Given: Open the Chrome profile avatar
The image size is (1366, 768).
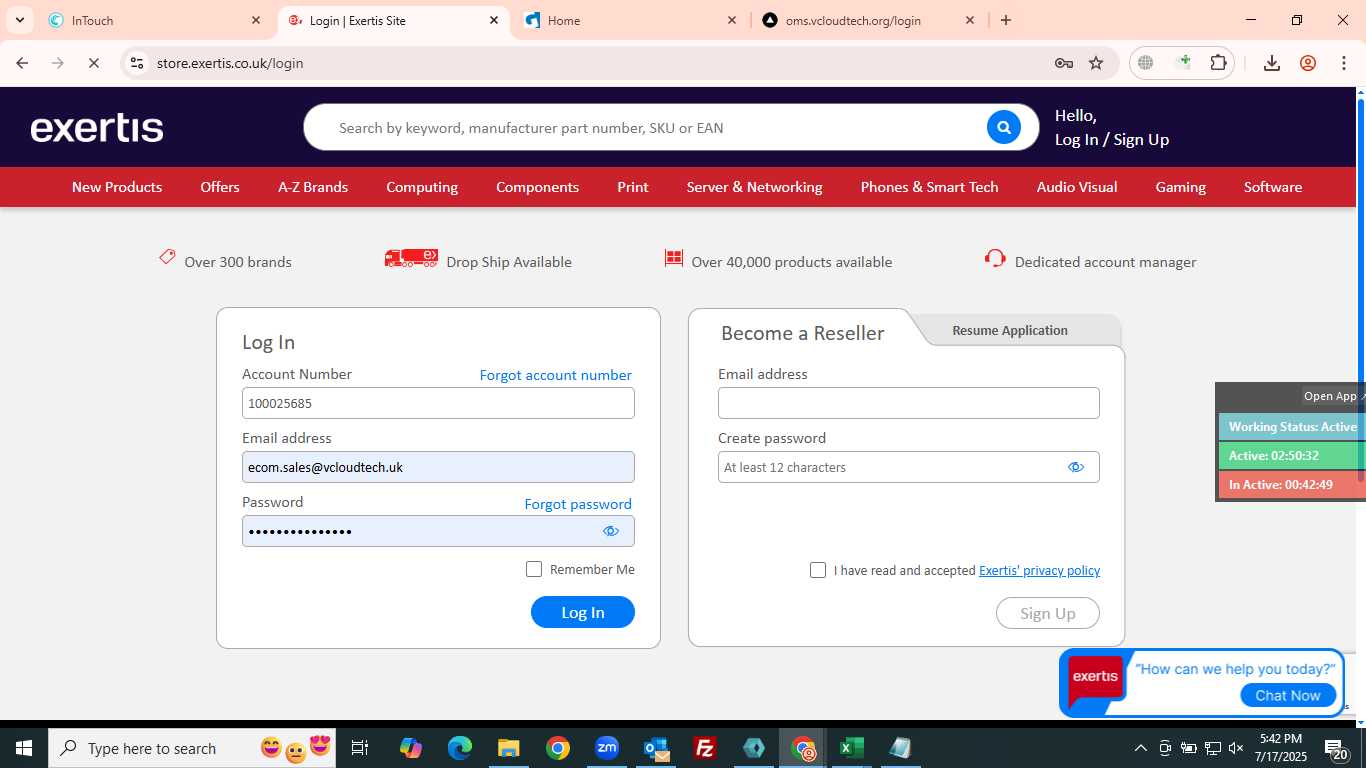Looking at the screenshot, I should [x=1308, y=63].
